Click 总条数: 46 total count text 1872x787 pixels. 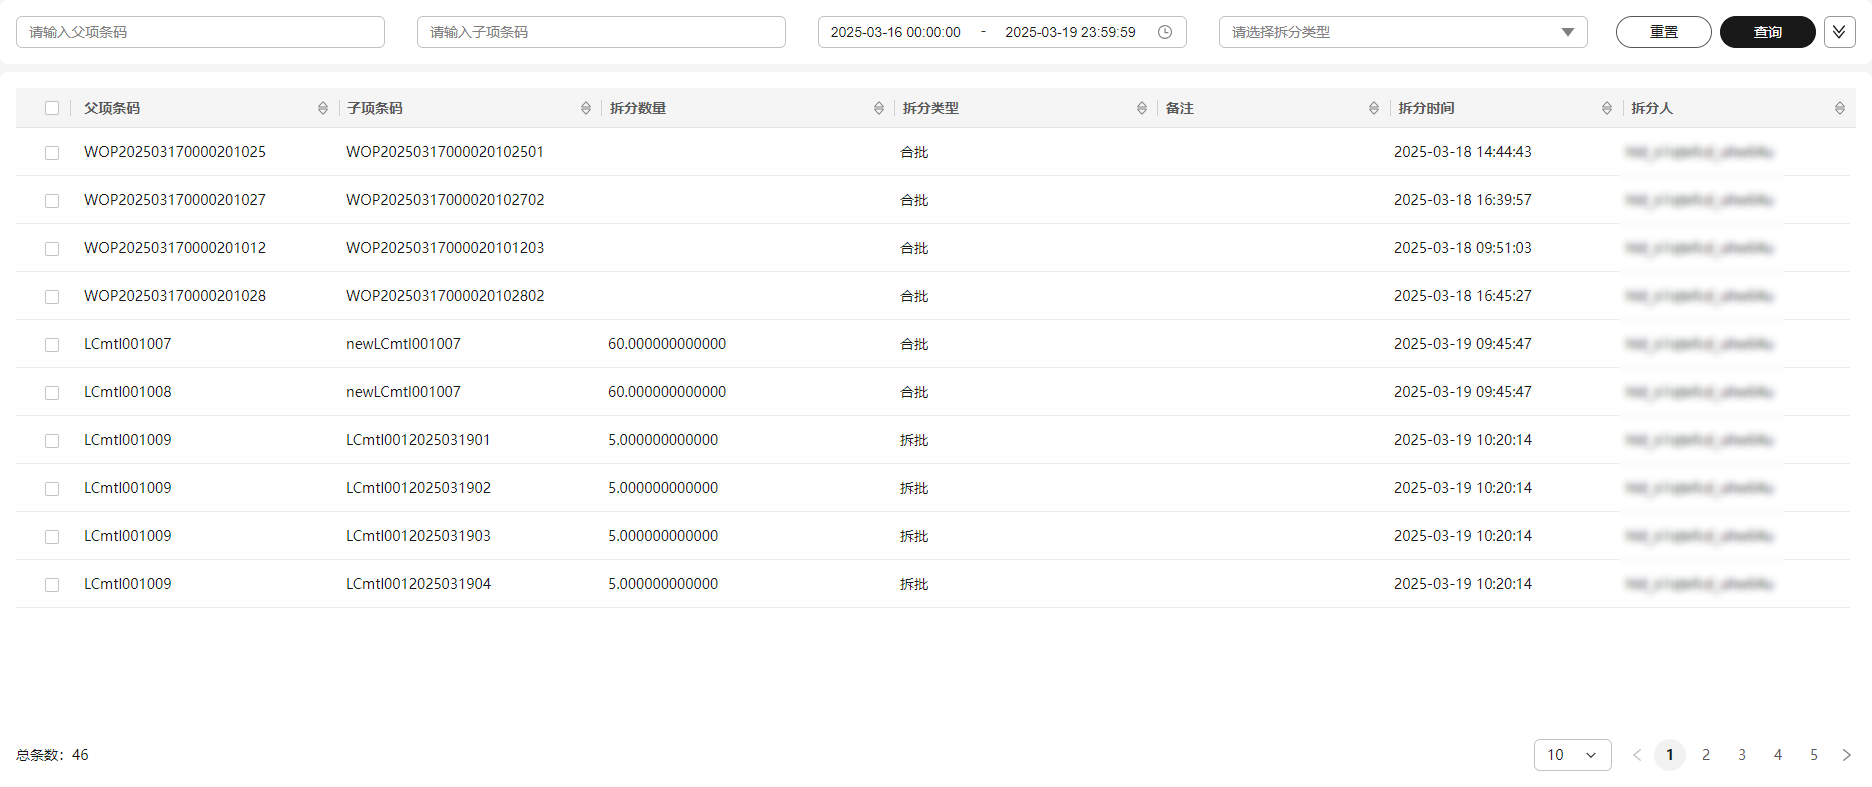pos(52,755)
